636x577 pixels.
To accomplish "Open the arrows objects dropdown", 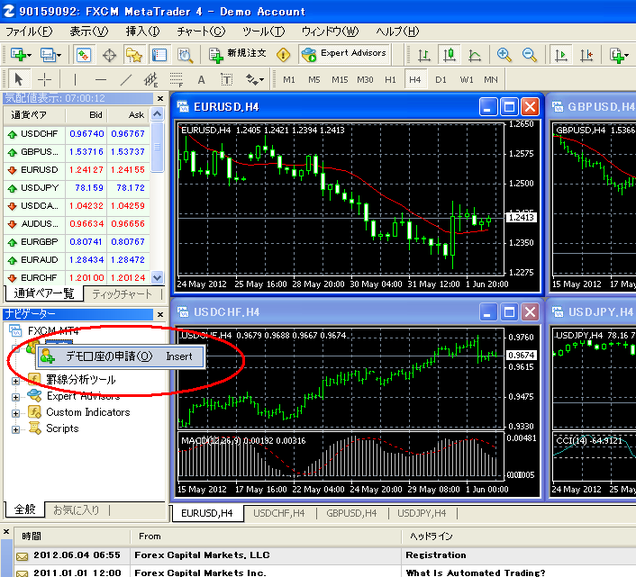I will click(255, 79).
